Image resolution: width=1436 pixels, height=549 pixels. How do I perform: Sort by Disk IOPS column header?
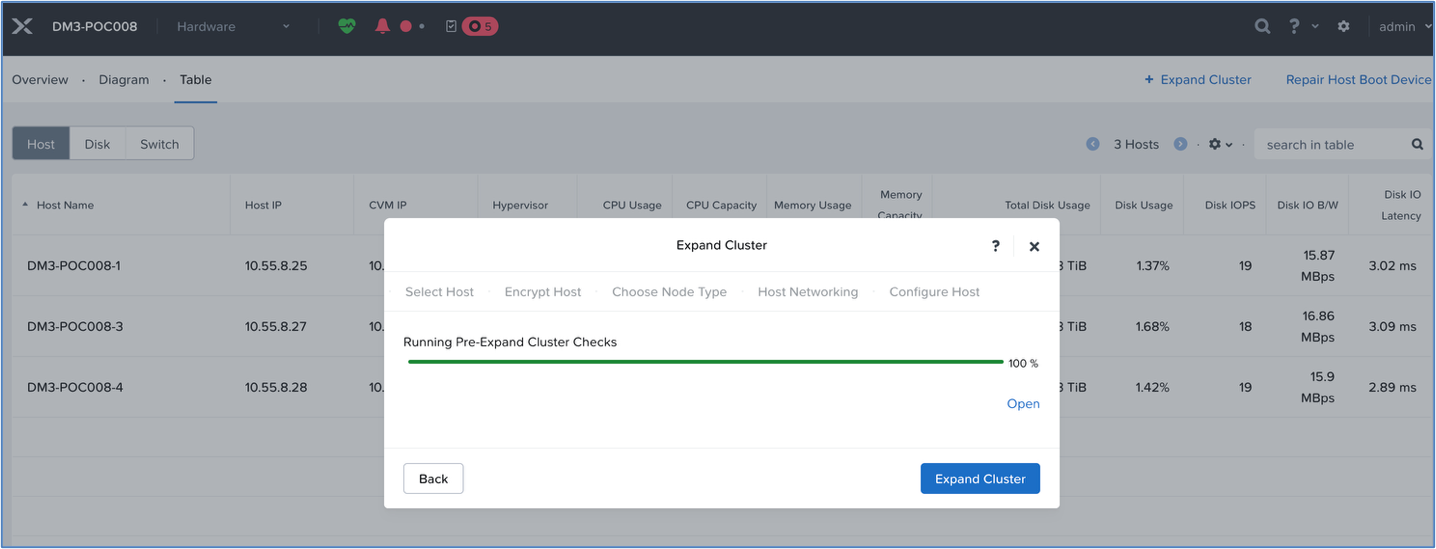pos(1230,205)
